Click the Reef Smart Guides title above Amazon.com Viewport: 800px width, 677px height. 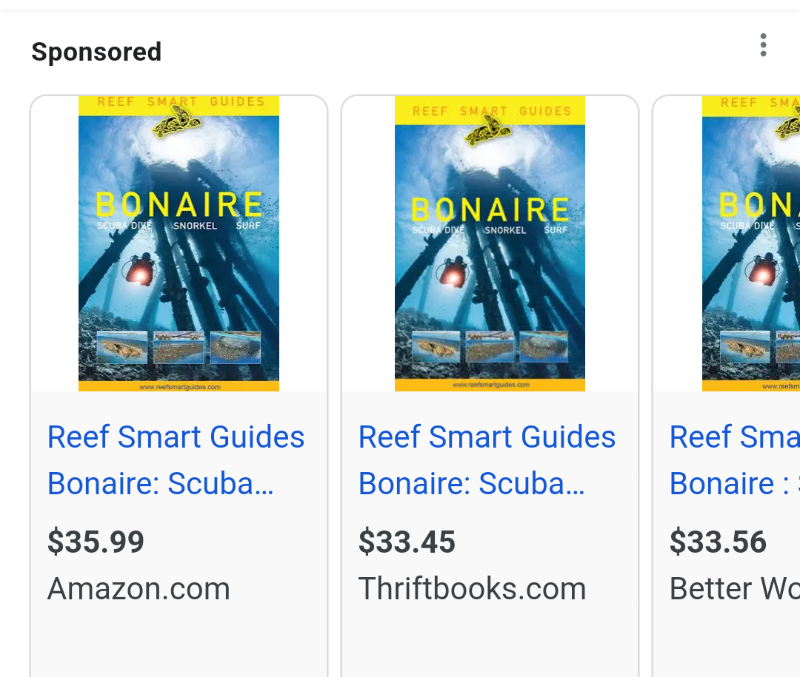pos(176,460)
